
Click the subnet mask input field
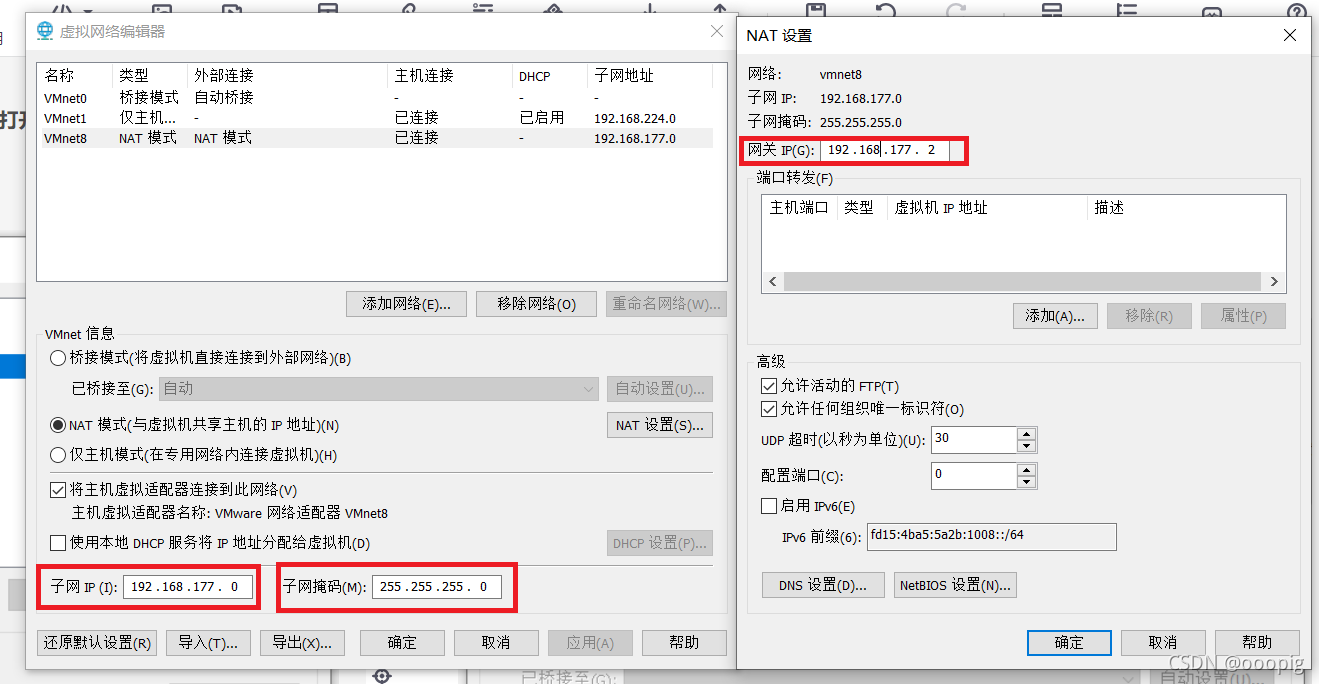point(437,587)
